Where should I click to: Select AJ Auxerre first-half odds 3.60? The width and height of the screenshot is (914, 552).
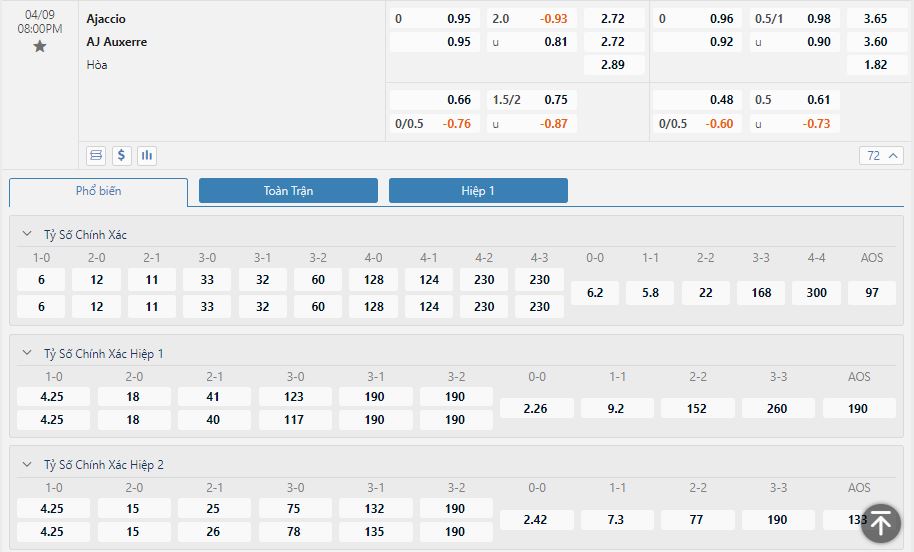click(876, 42)
